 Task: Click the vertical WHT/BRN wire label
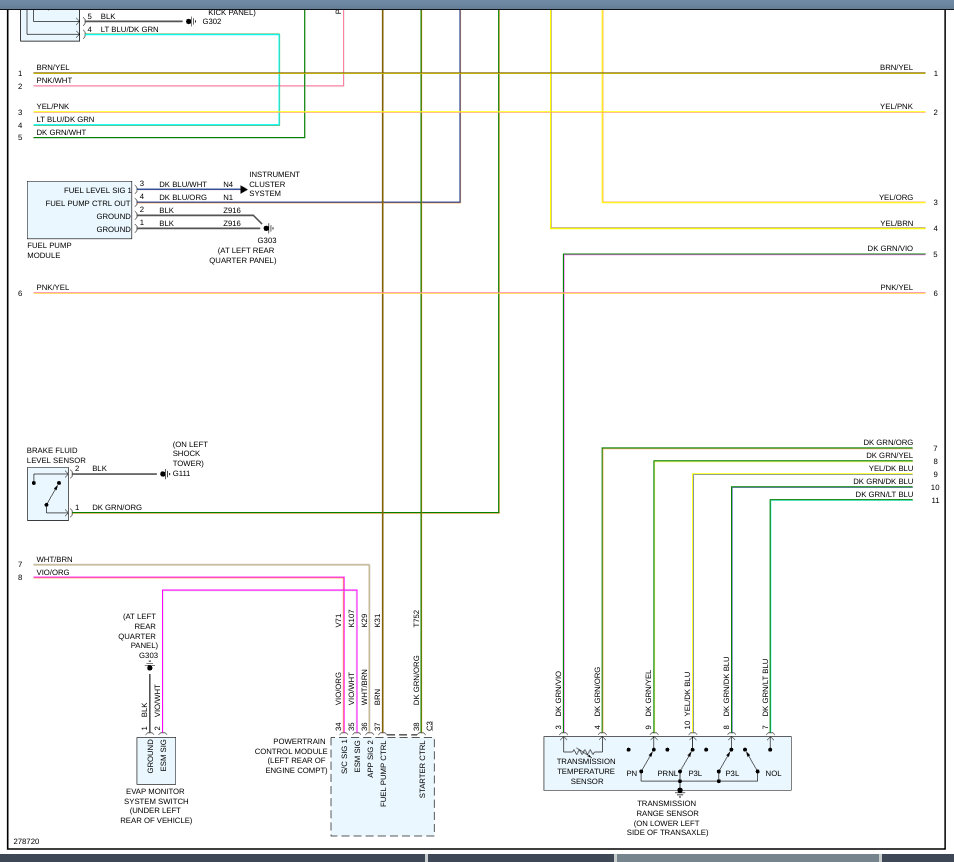(x=364, y=687)
